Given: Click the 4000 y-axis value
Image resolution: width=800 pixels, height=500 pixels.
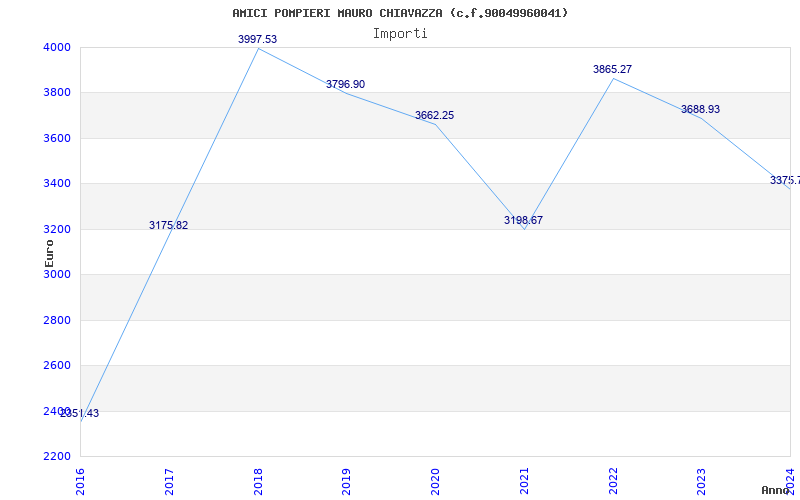Looking at the screenshot, I should (x=57, y=47).
